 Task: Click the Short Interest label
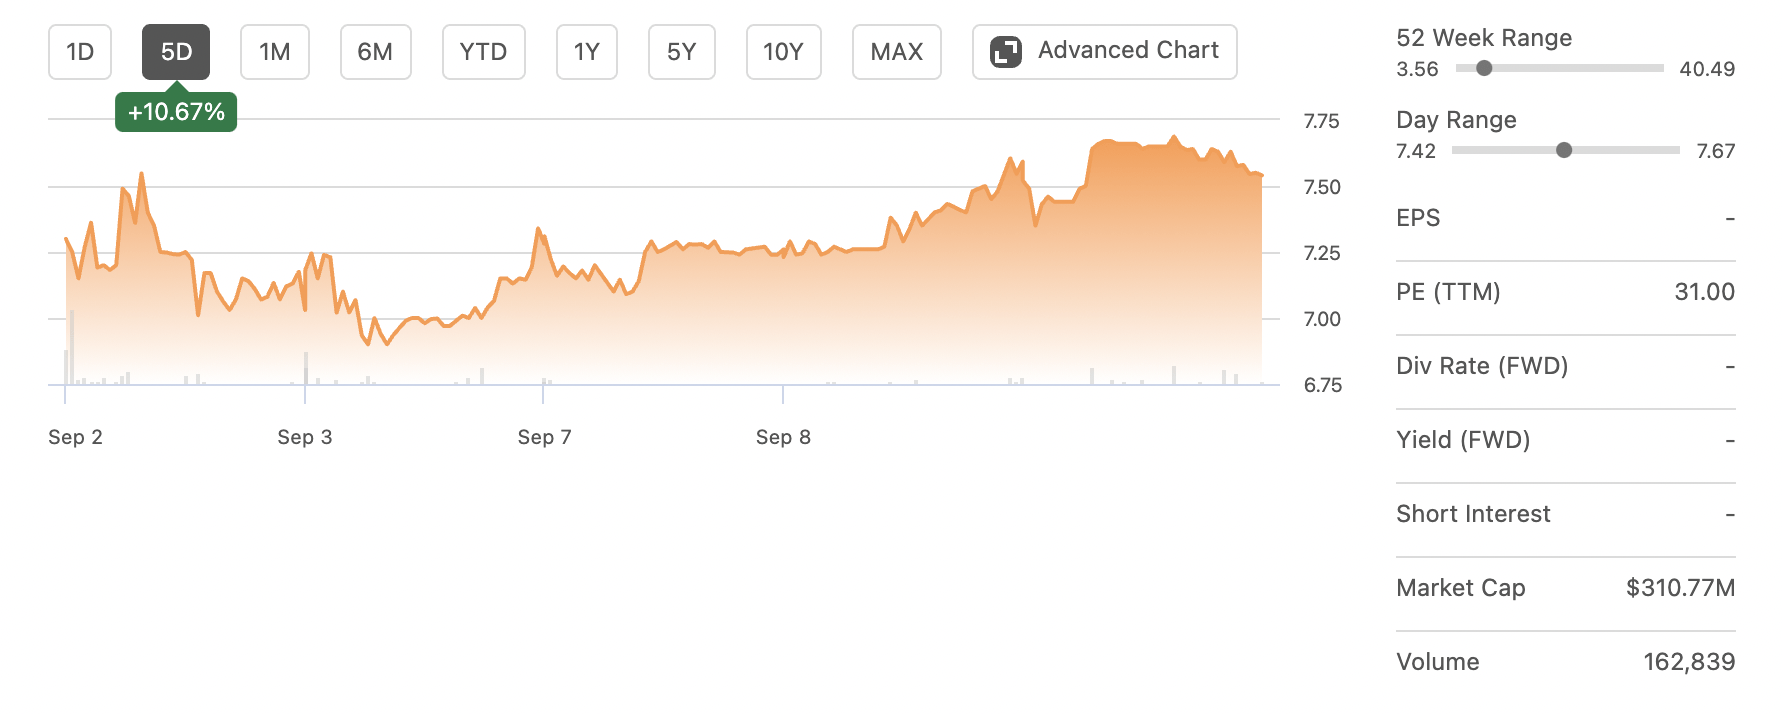coord(1473,514)
